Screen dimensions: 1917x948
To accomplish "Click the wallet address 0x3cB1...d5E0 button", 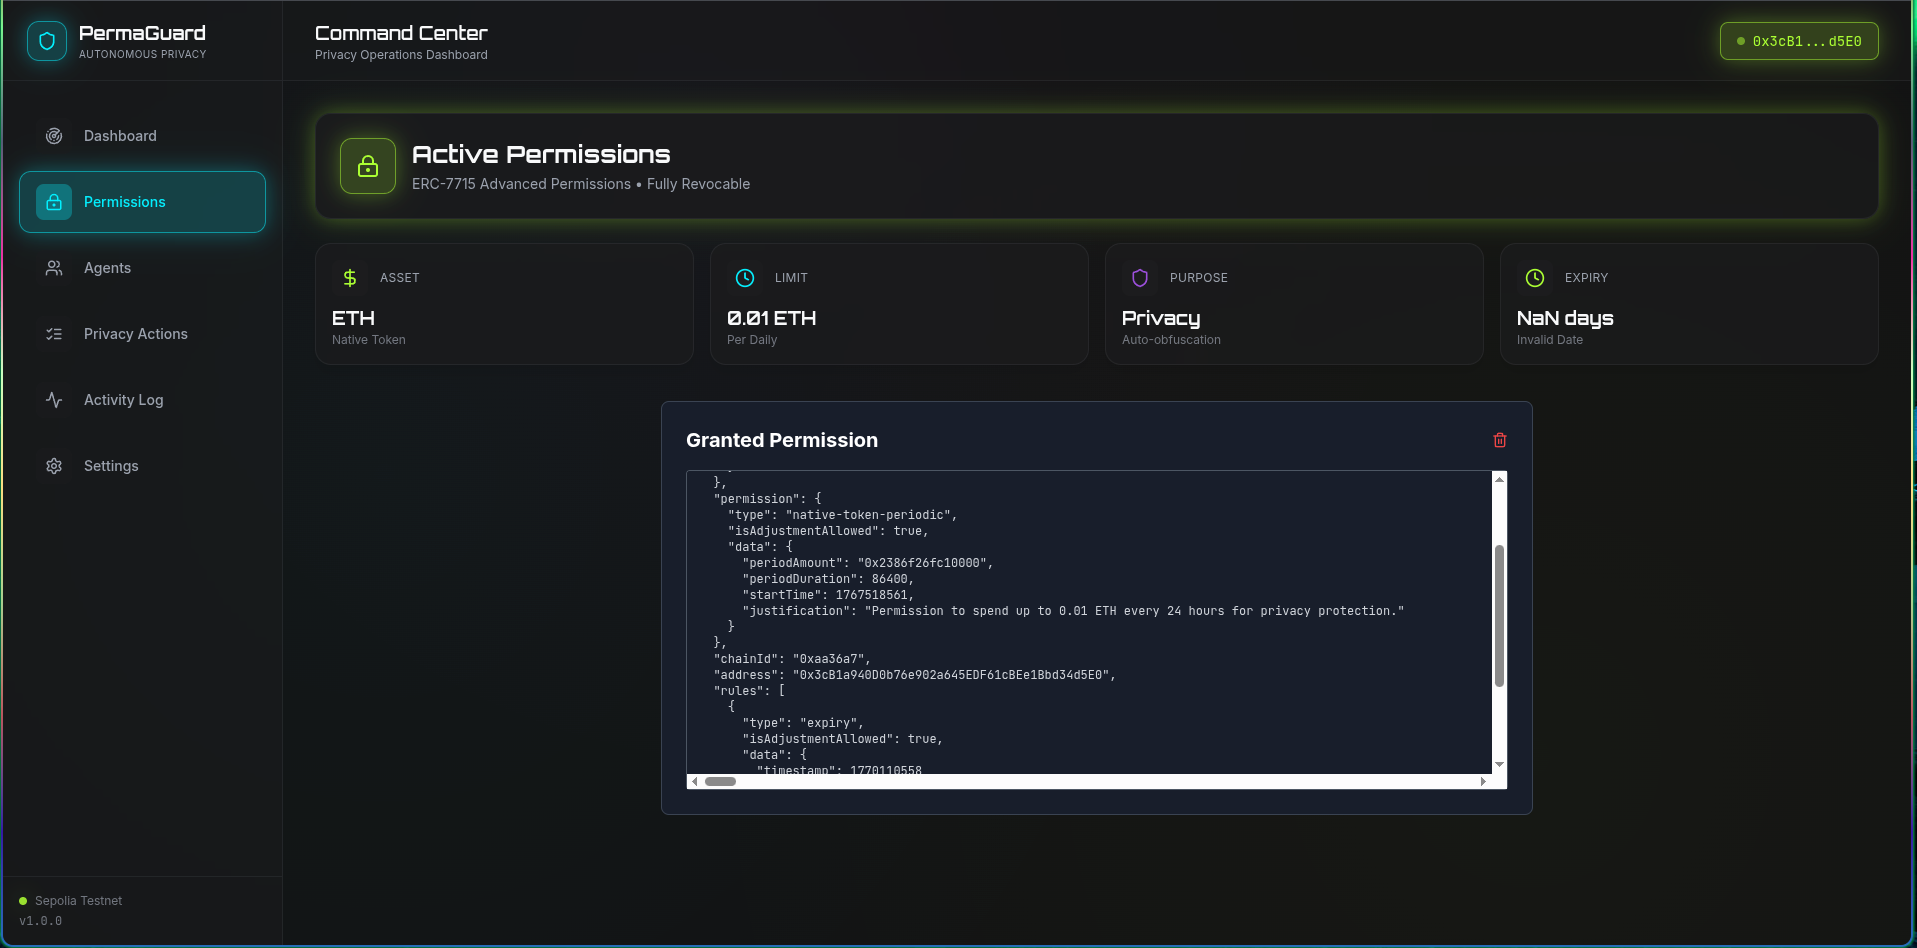I will (x=1798, y=41).
